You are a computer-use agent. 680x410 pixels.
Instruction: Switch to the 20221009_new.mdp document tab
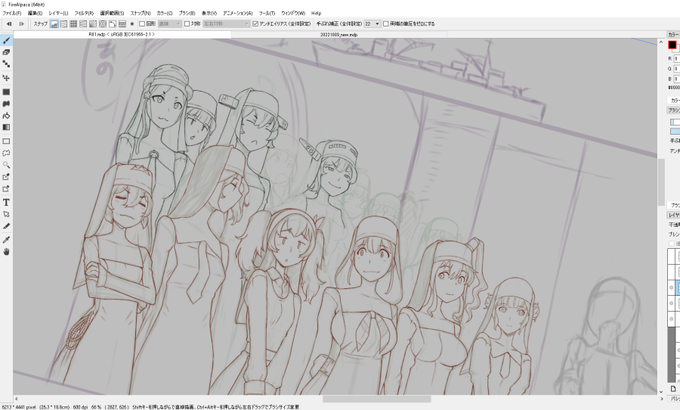pyautogui.click(x=339, y=34)
